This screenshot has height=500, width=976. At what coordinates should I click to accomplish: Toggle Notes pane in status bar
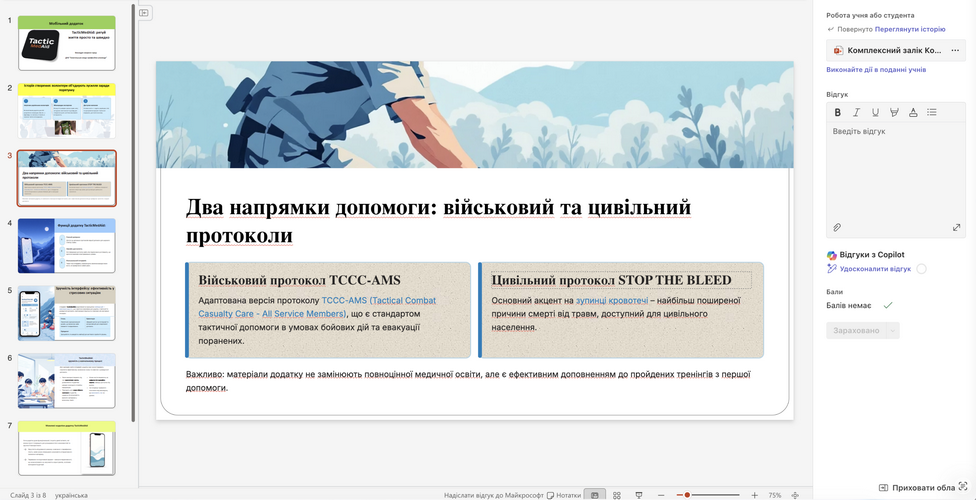point(563,495)
